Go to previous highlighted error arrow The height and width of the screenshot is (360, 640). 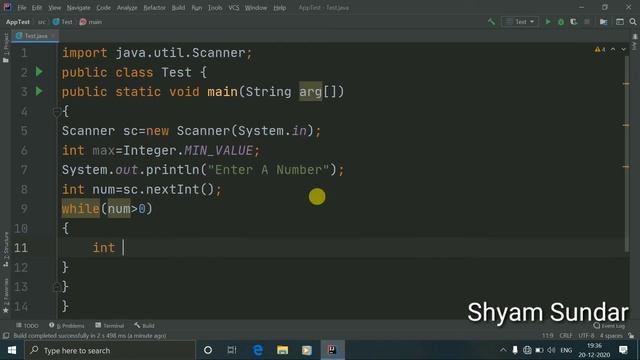pyautogui.click(x=613, y=49)
